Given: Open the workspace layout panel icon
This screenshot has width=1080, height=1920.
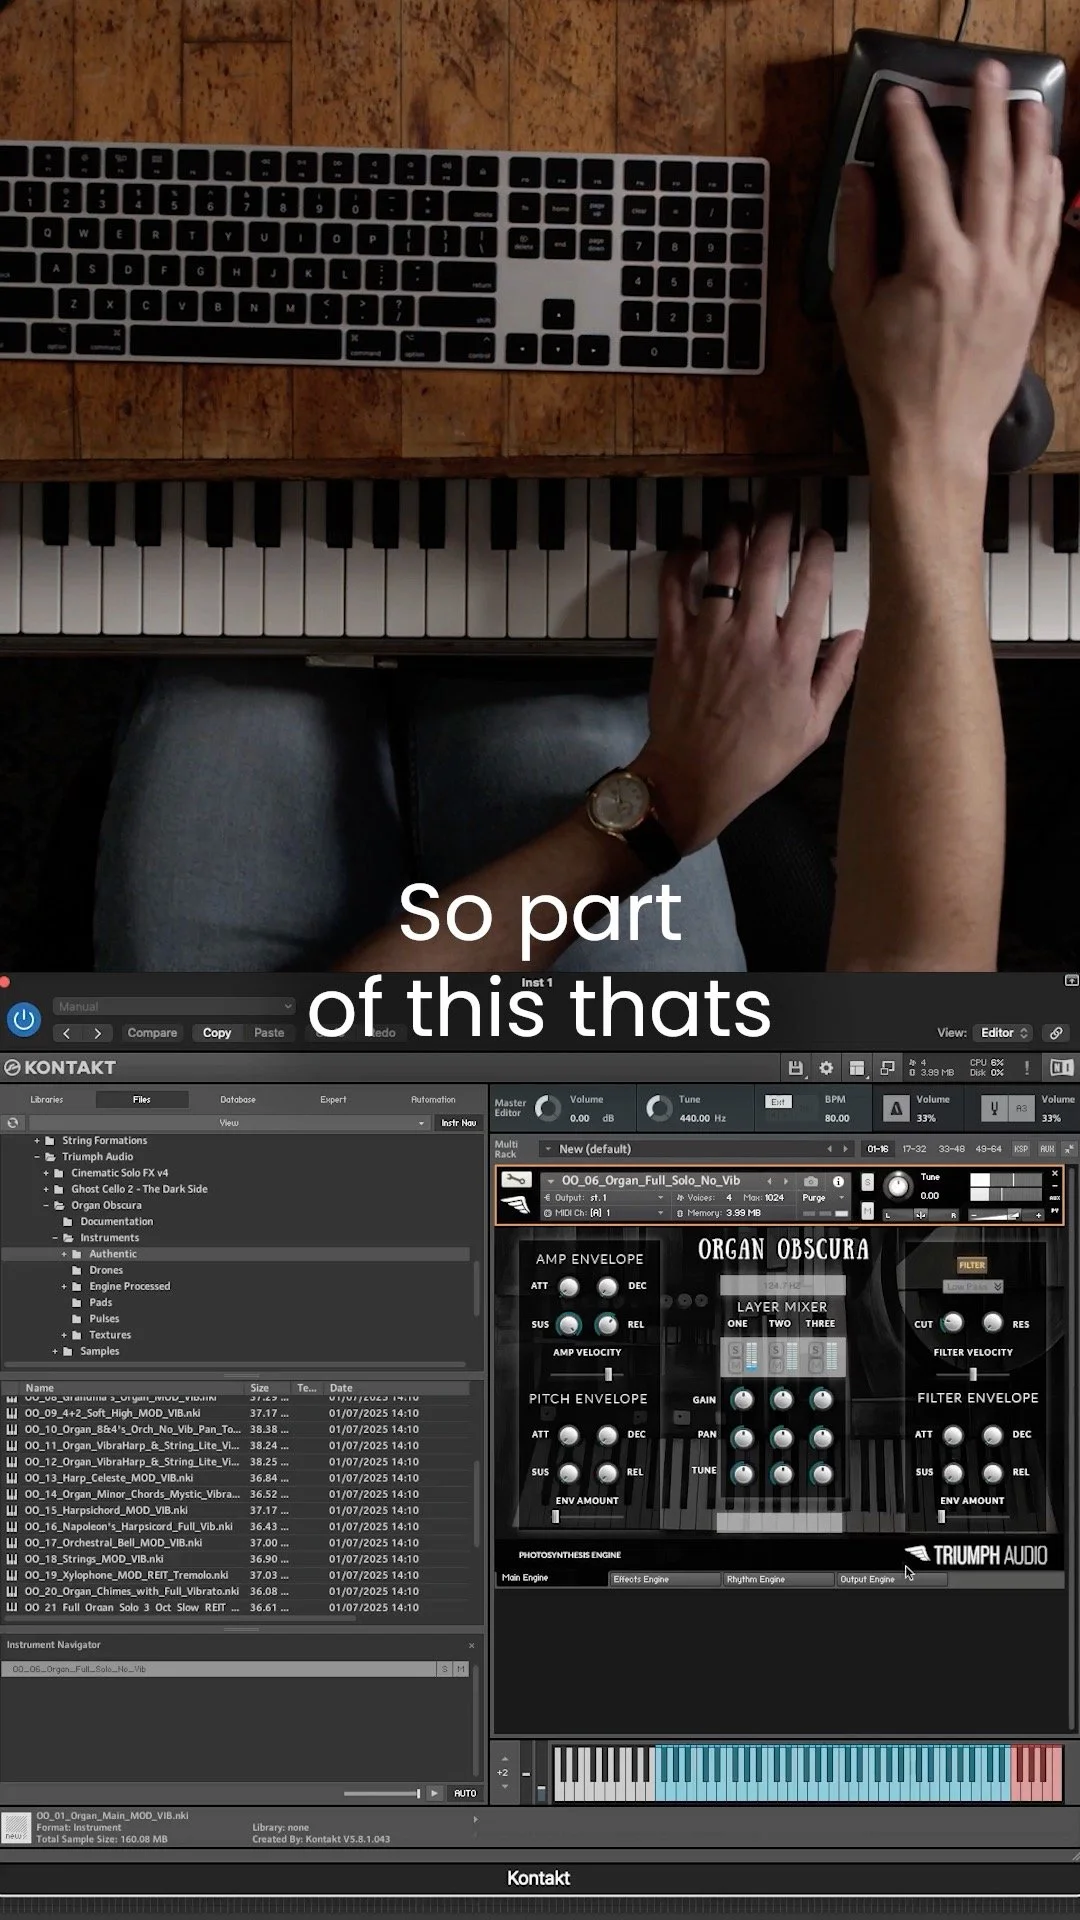Looking at the screenshot, I should pos(857,1068).
